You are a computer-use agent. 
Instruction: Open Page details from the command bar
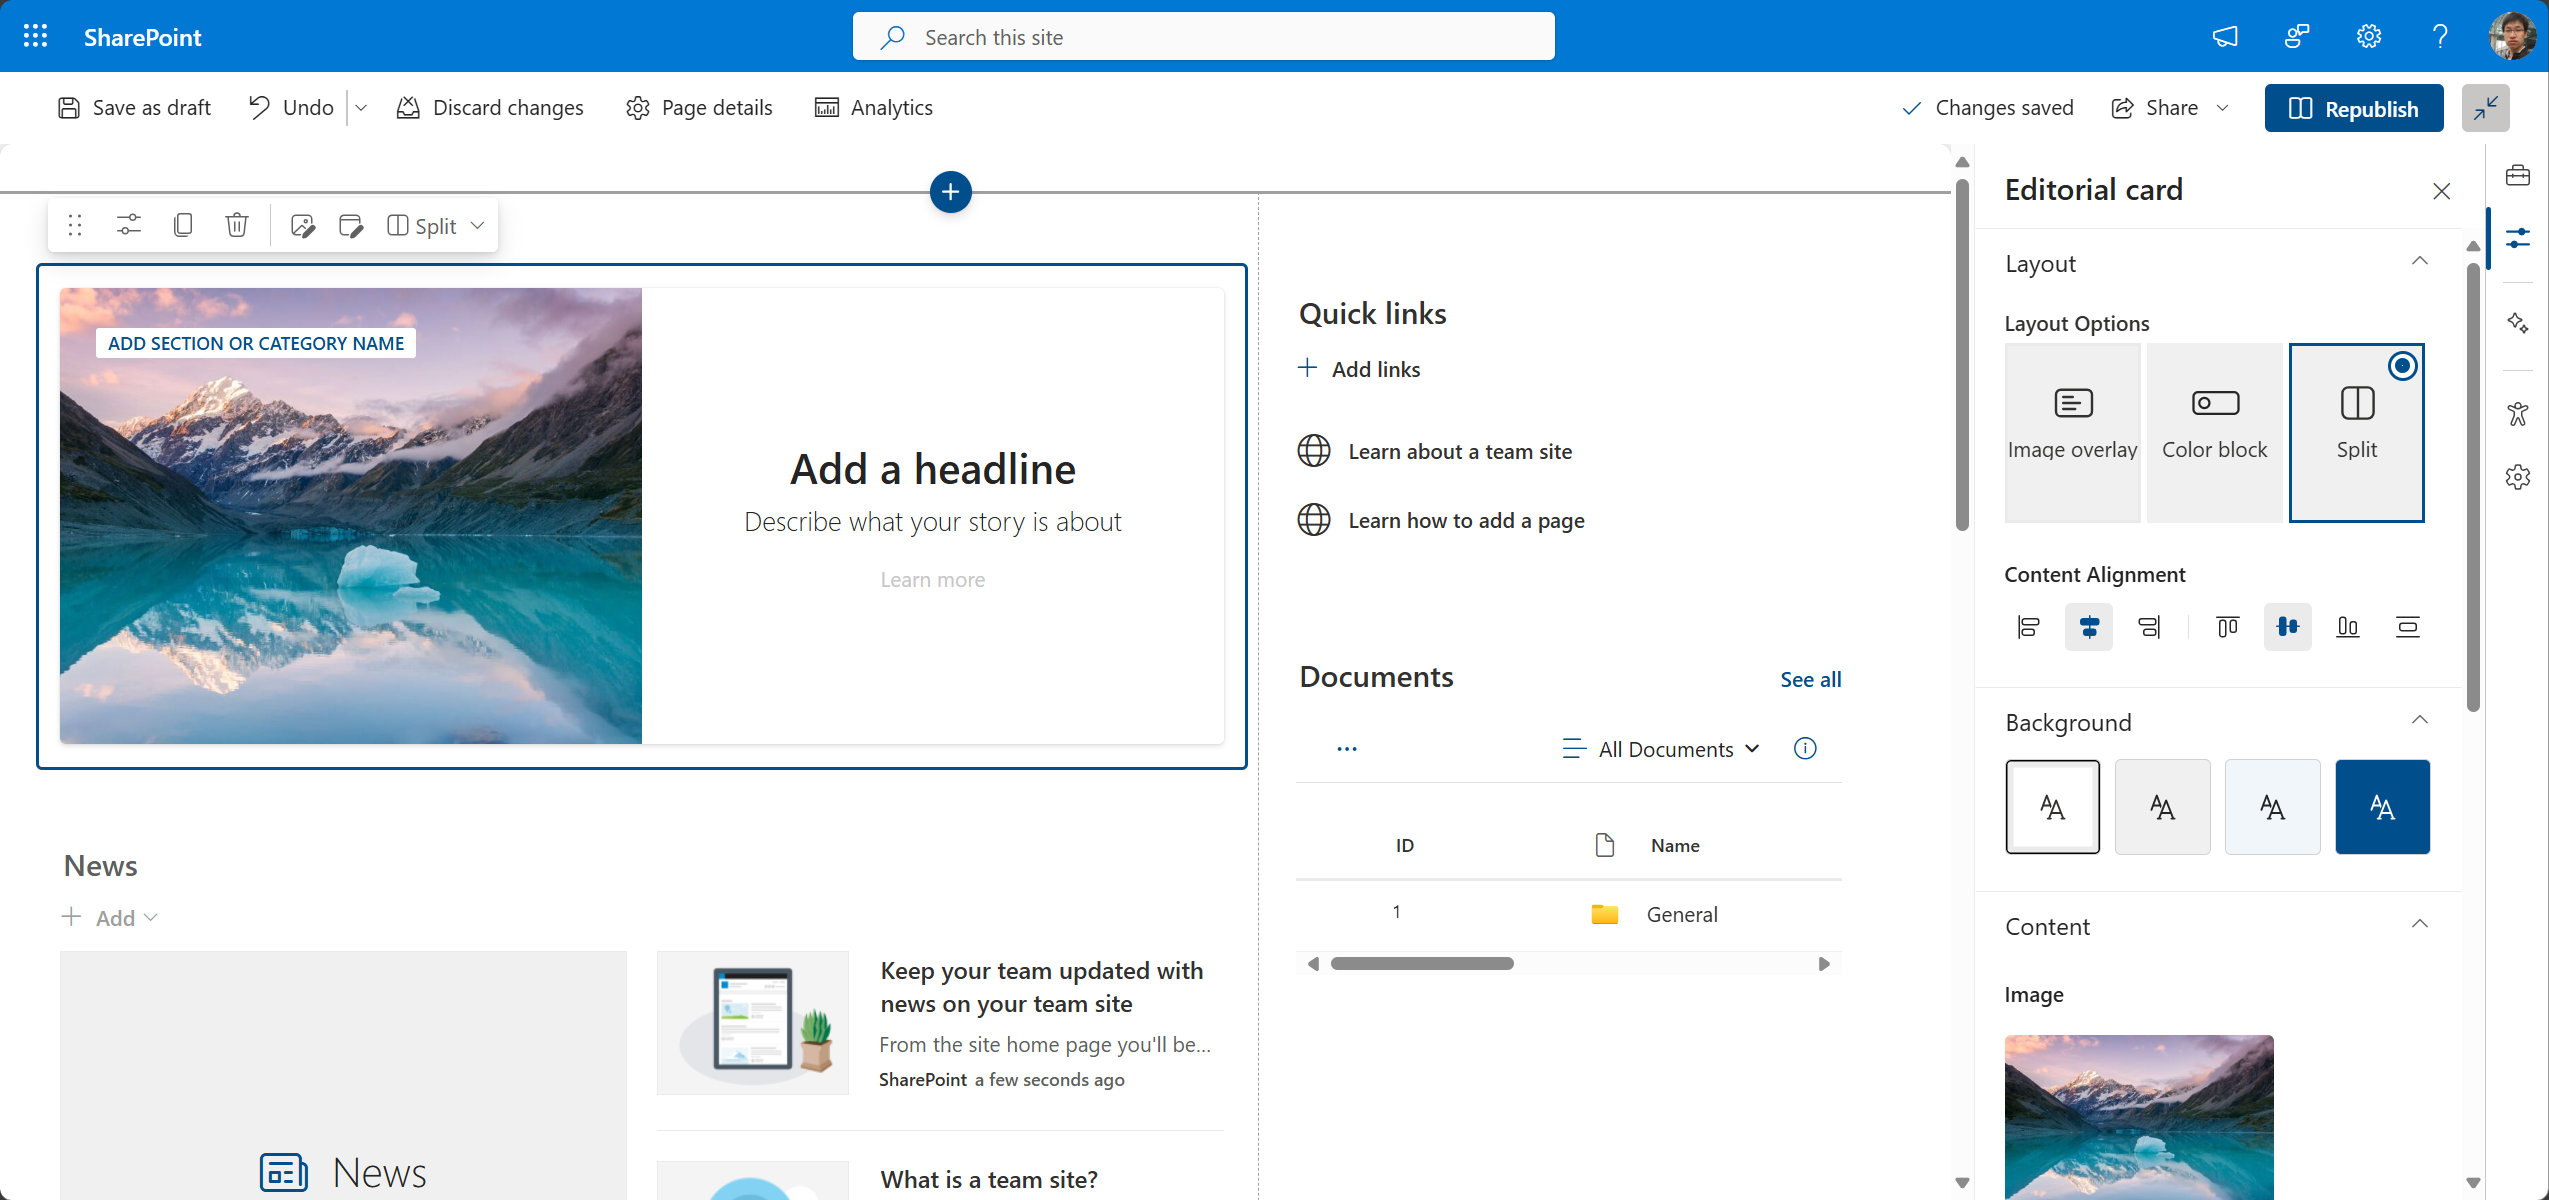[698, 107]
